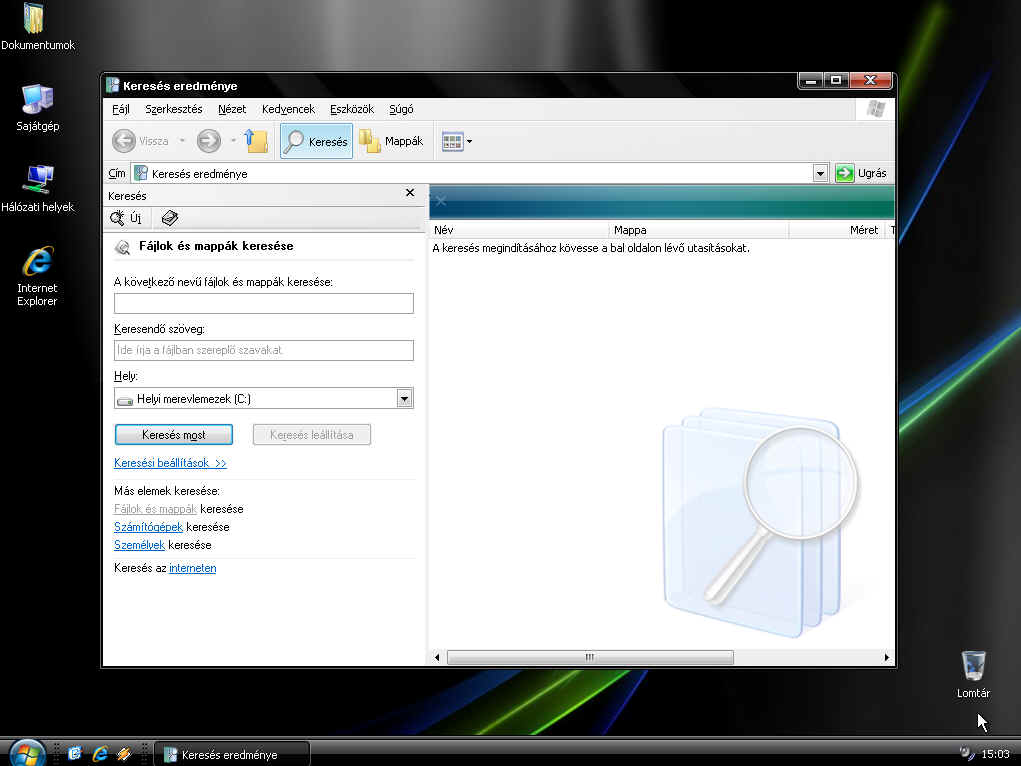Viewport: 1021px width, 766px height.
Task: Focus the file and folder name field
Action: 264,304
